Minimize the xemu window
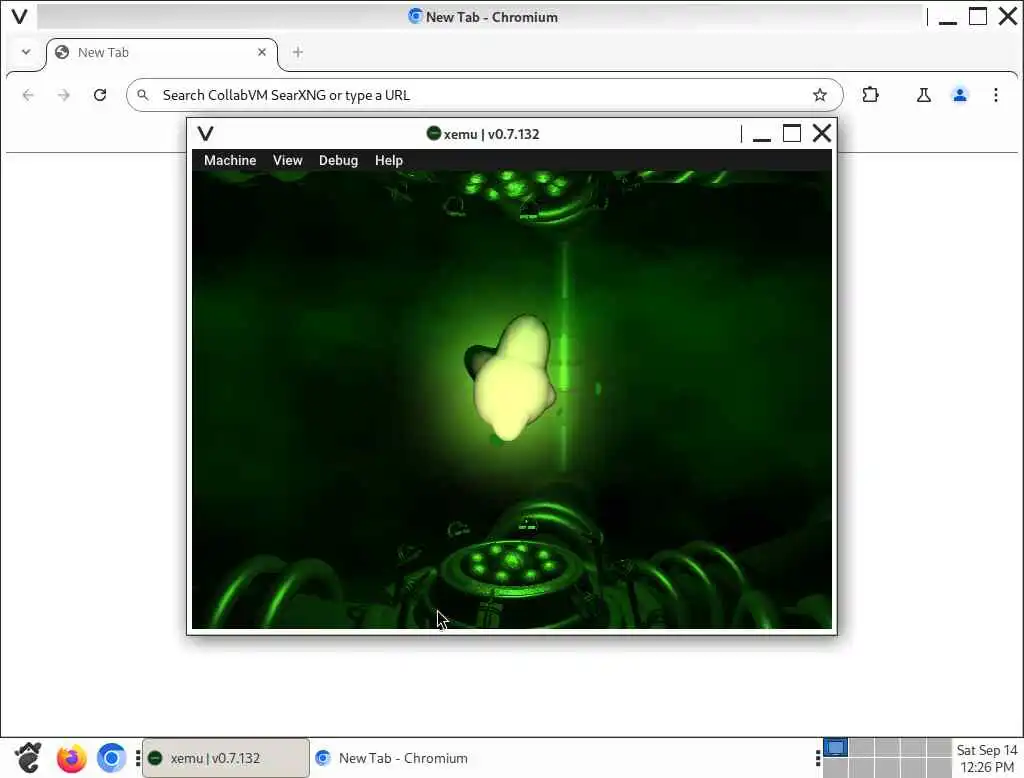1024x778 pixels. (x=761, y=134)
